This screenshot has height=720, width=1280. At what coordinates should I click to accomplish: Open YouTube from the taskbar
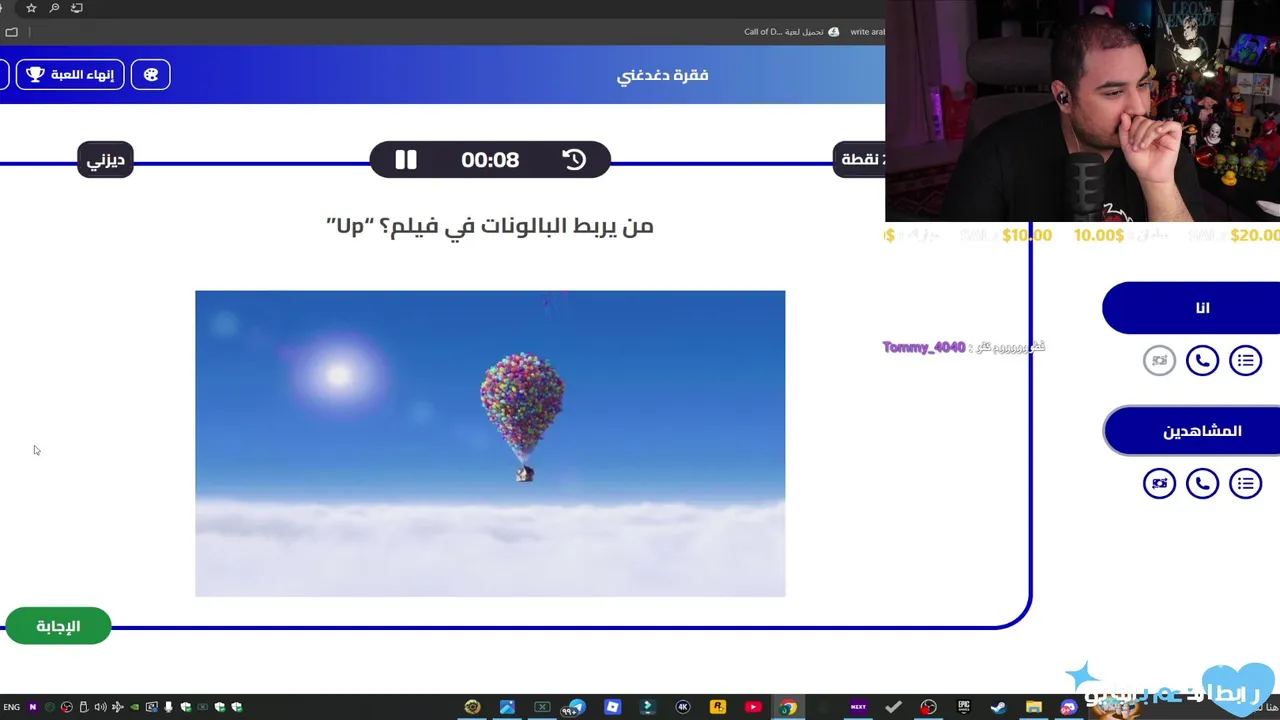(753, 707)
